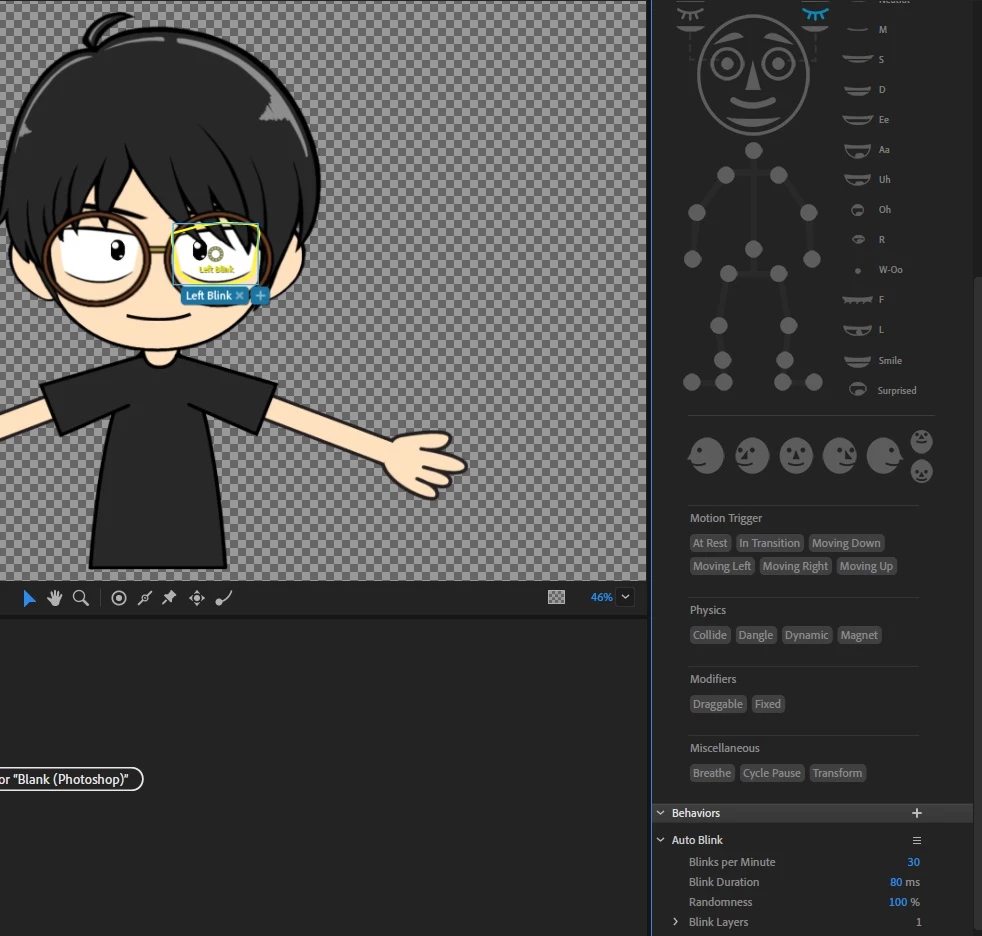Edit the Blink Duration value 80

pos(896,882)
